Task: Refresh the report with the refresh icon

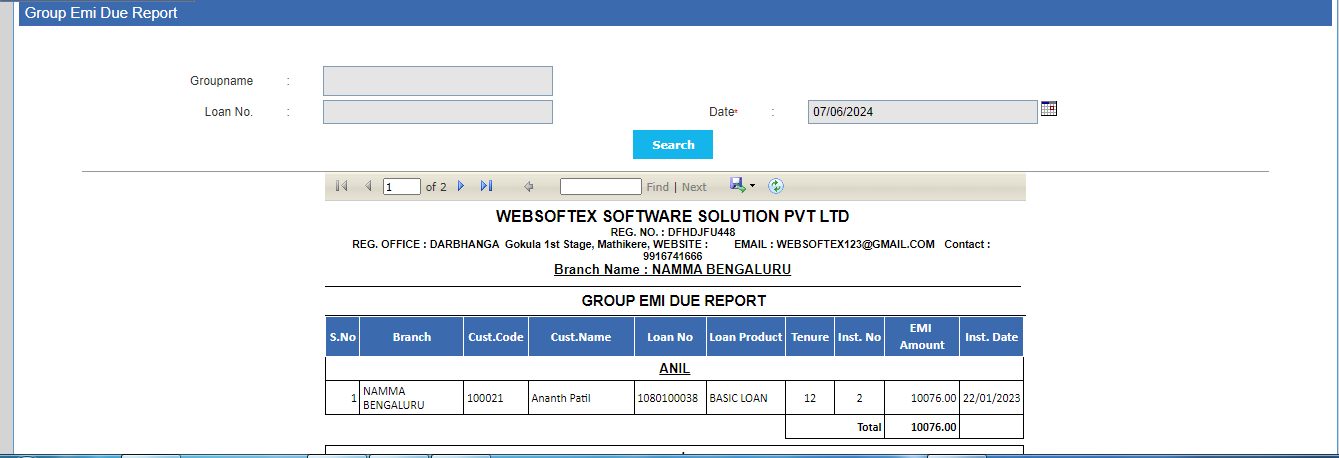Action: [775, 186]
